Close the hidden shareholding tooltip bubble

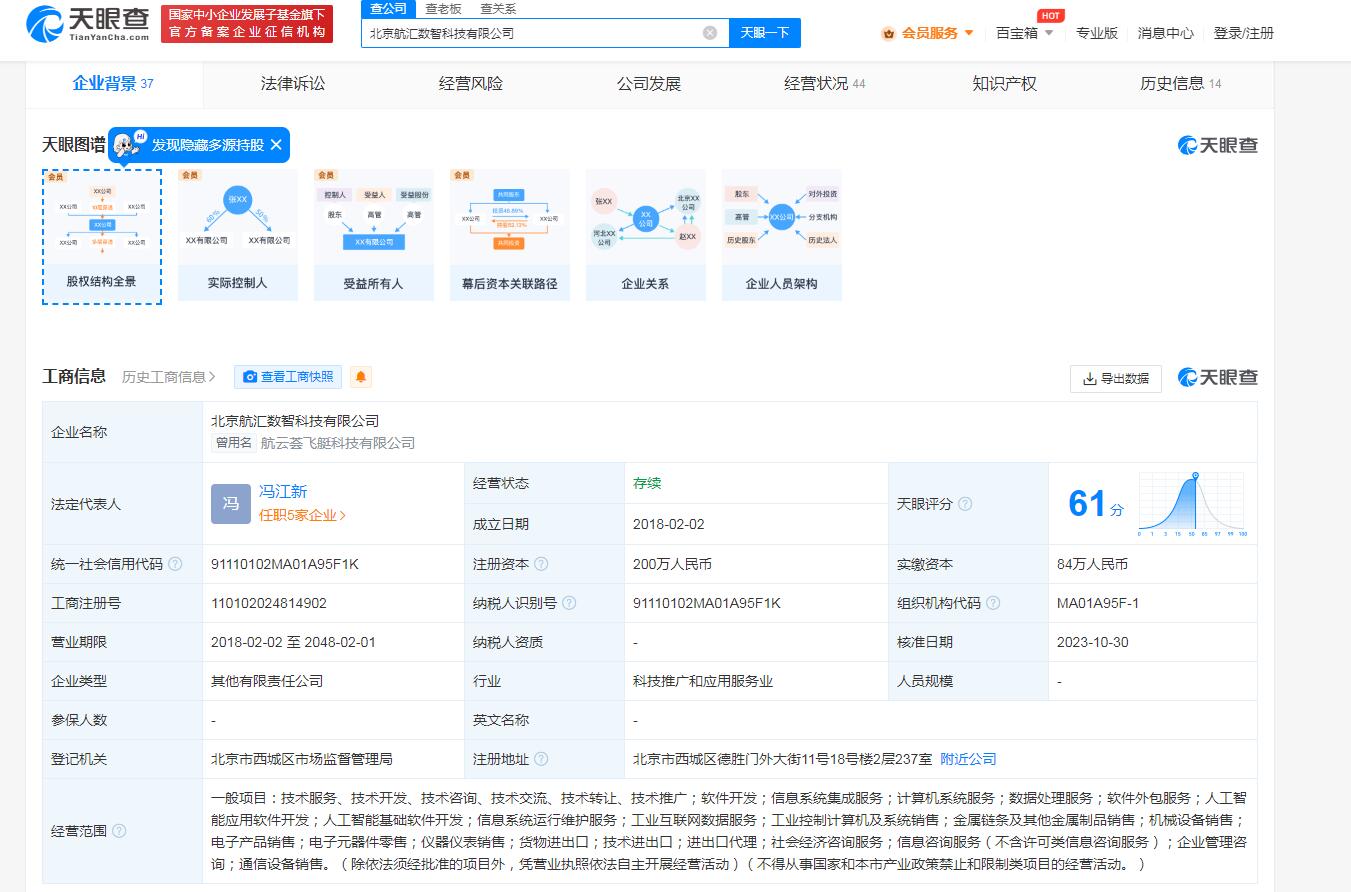tap(276, 145)
